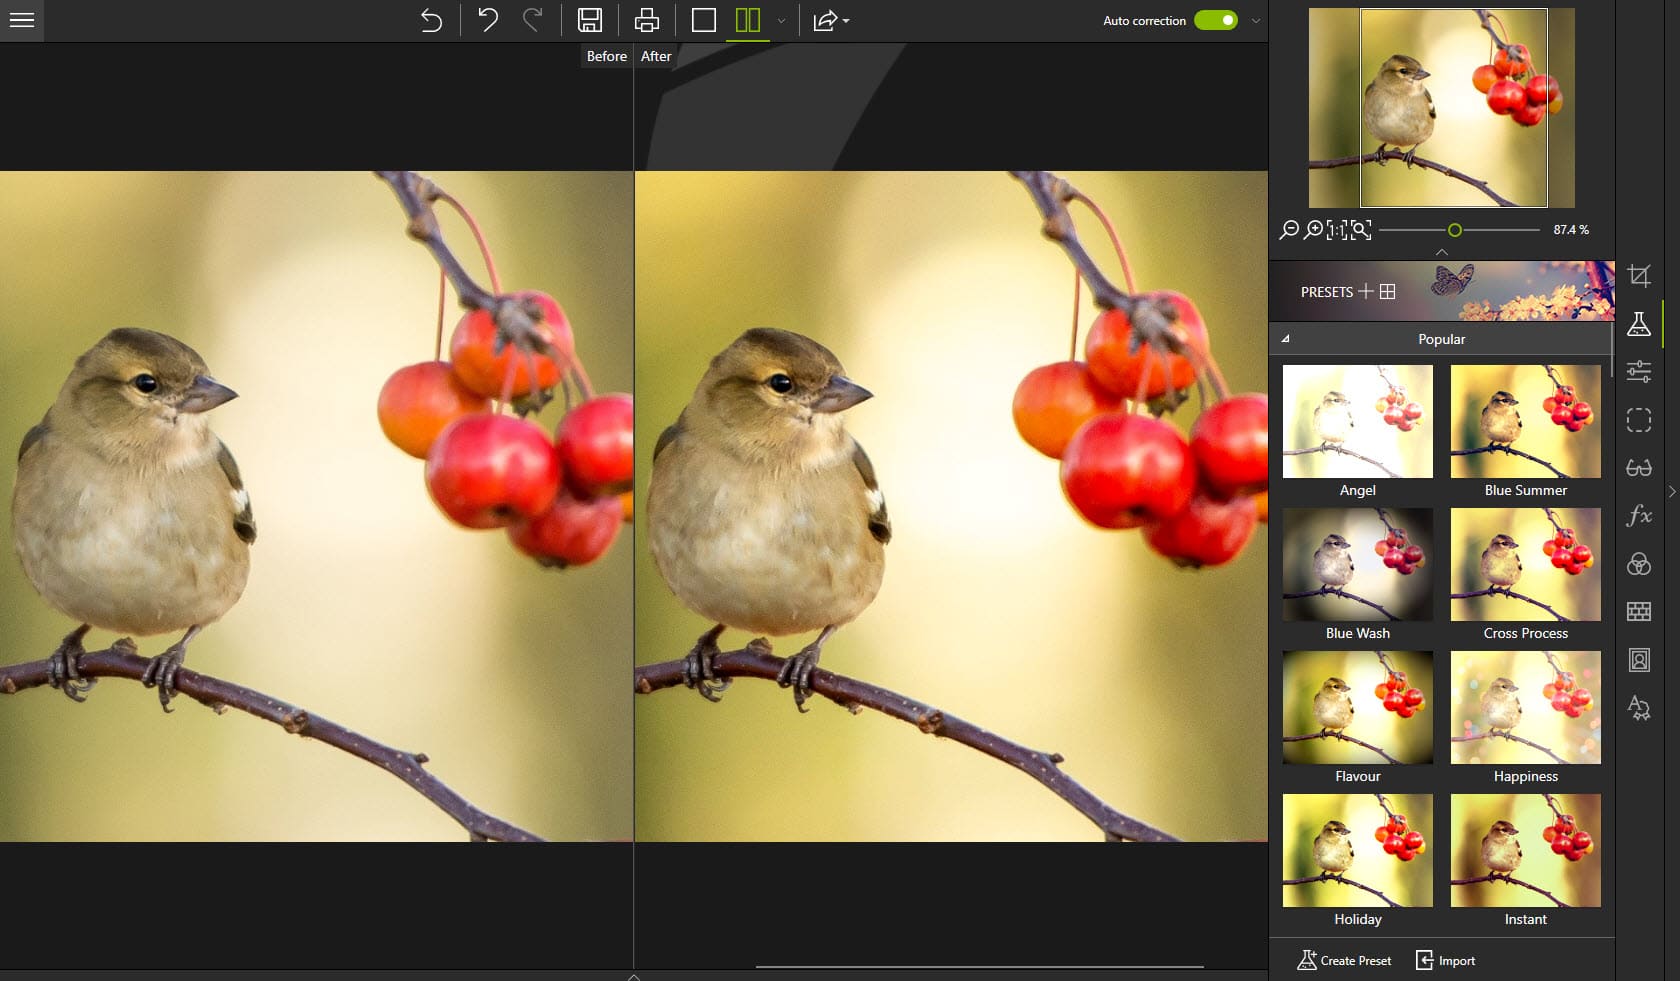Open the adjustments sliders panel icon
1680x981 pixels.
click(1639, 372)
